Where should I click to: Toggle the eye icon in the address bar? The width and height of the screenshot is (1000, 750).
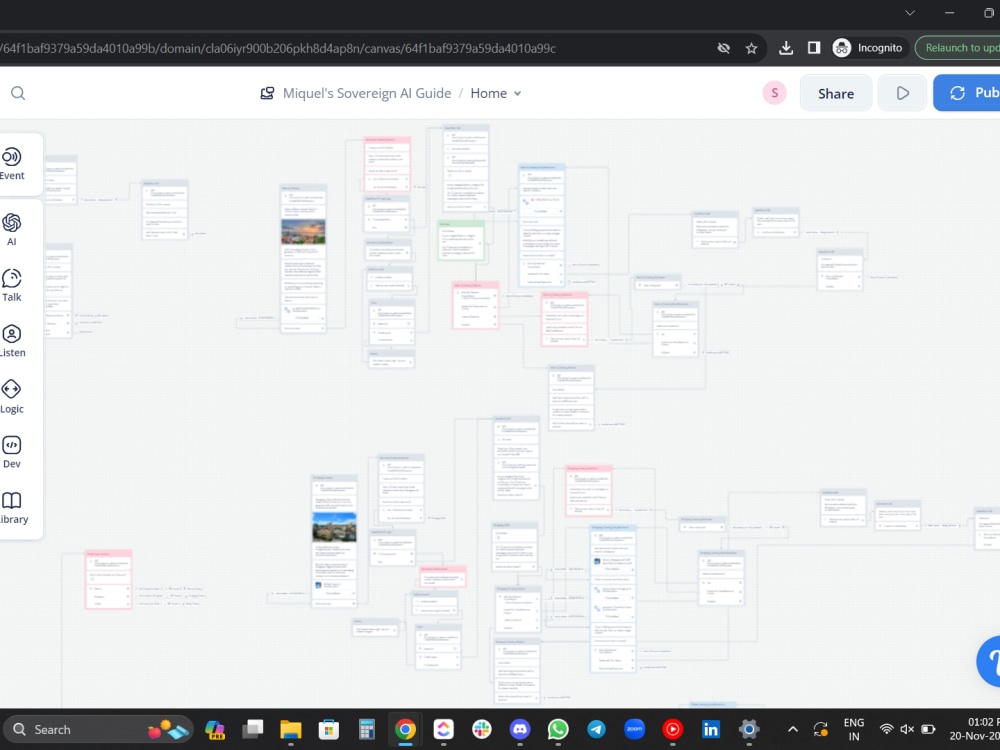pyautogui.click(x=723, y=47)
